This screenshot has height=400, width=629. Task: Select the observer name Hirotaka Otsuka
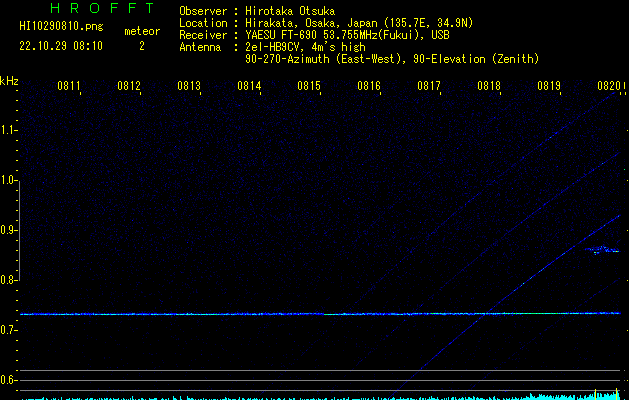[x=290, y=11]
